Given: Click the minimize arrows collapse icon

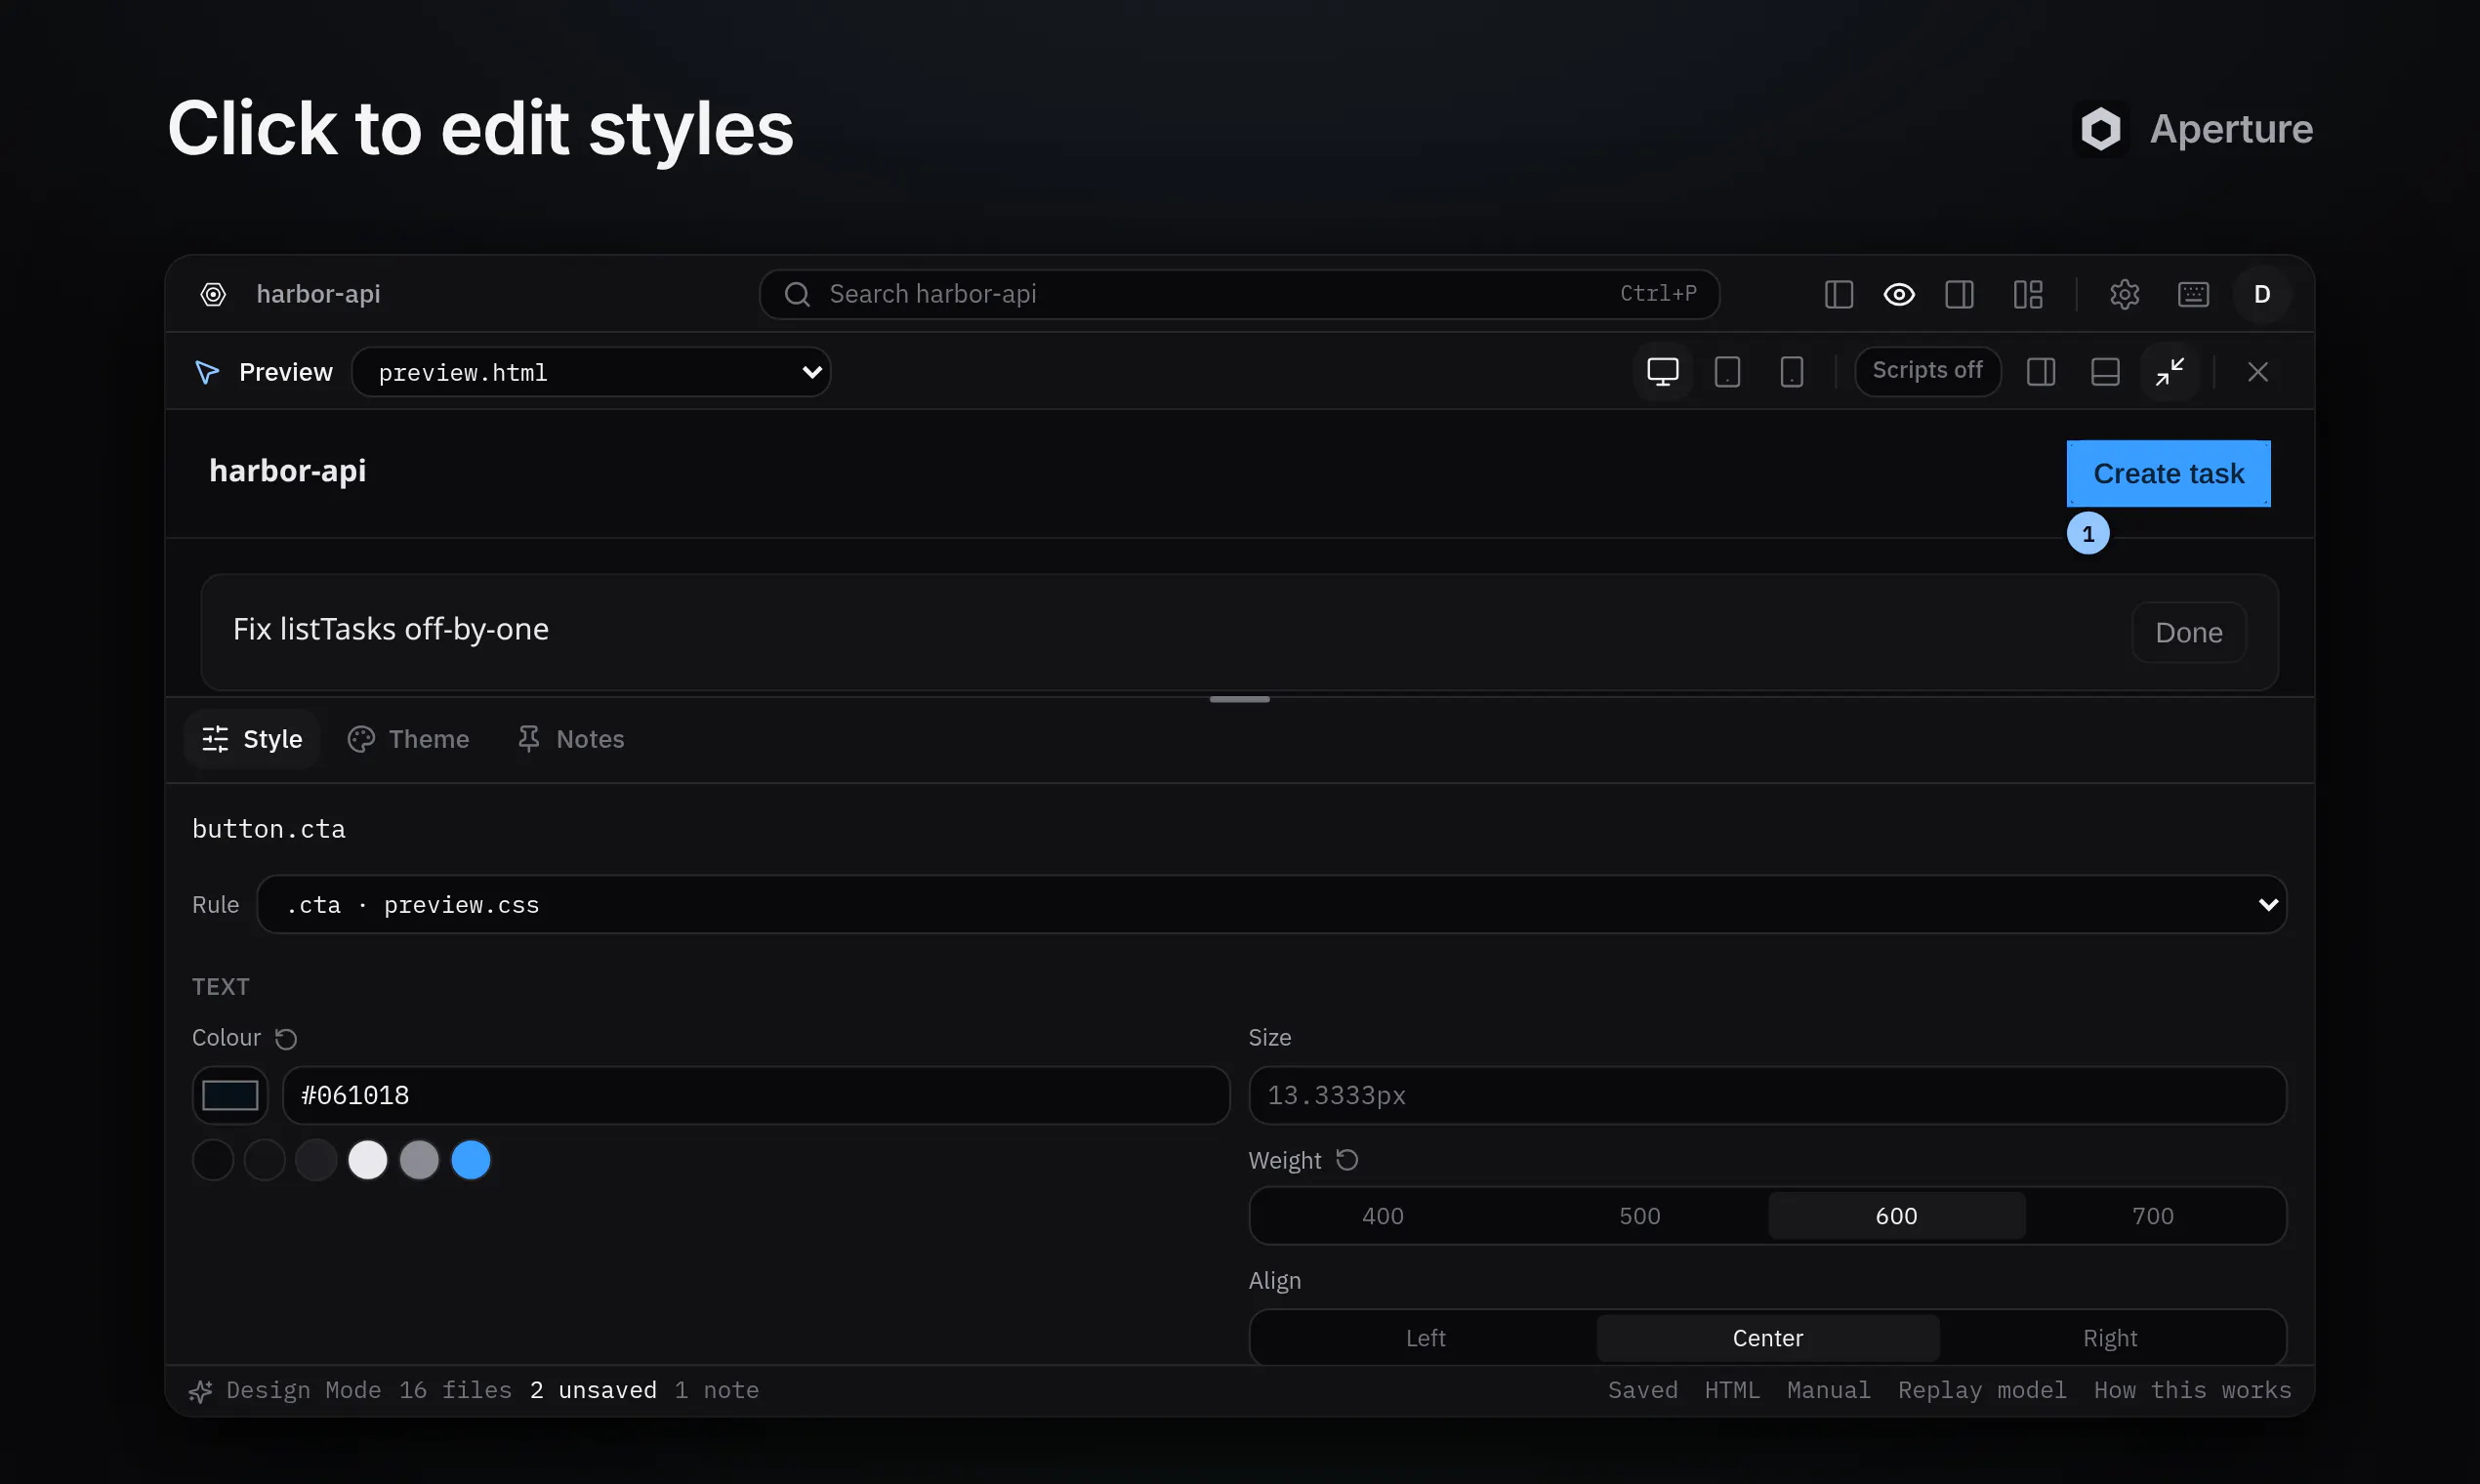Looking at the screenshot, I should (x=2169, y=372).
